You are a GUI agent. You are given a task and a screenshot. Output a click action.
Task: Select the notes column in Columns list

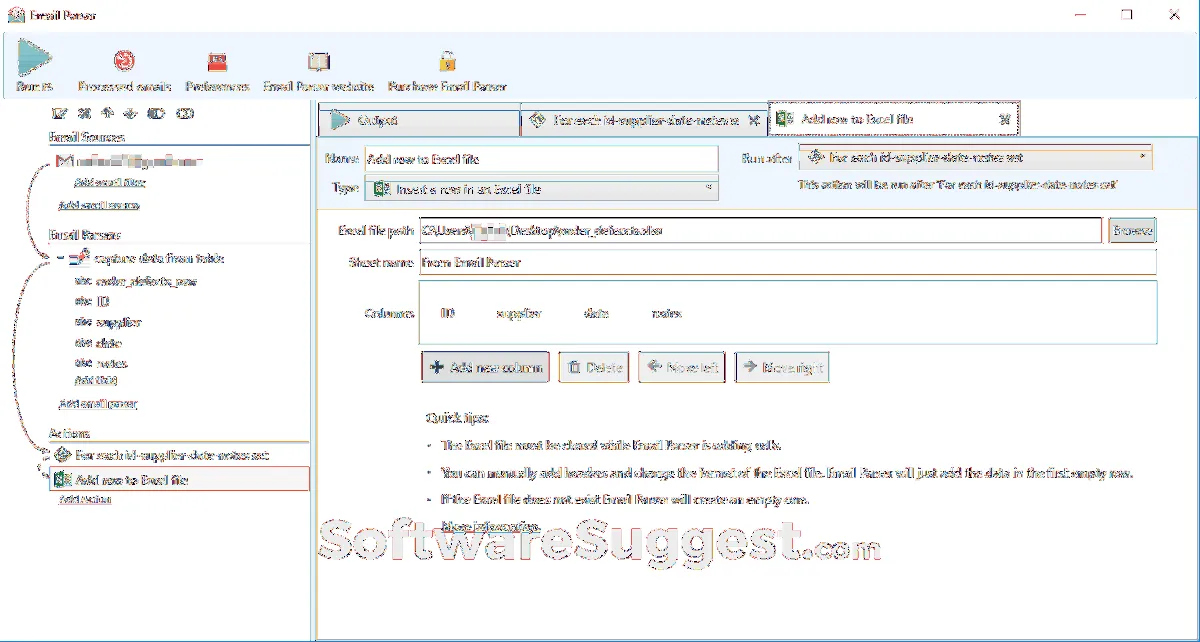point(666,313)
